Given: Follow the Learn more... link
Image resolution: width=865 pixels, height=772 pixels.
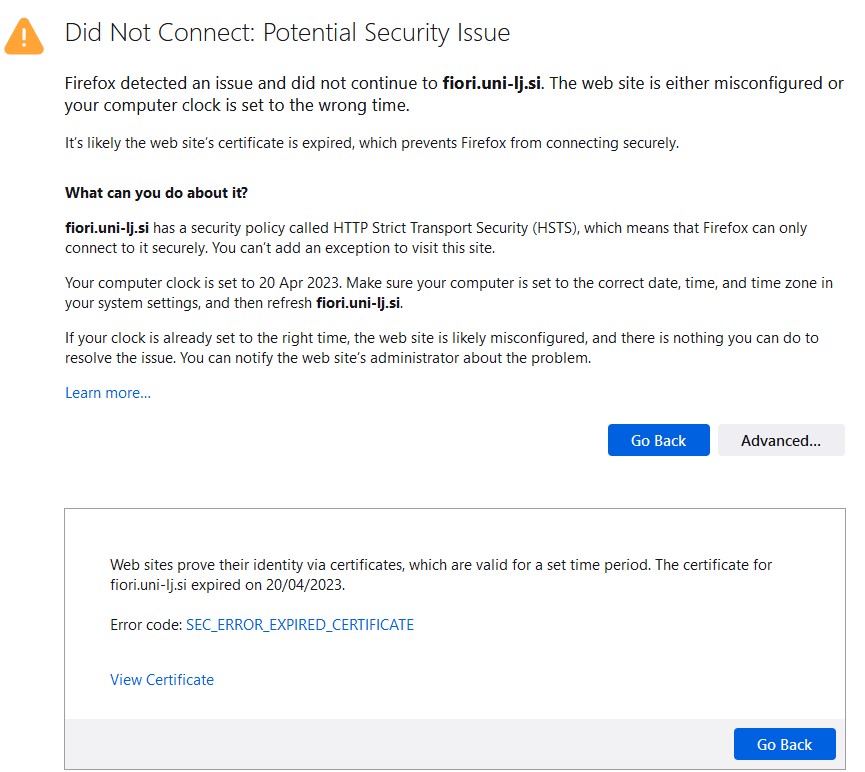Looking at the screenshot, I should tap(108, 392).
